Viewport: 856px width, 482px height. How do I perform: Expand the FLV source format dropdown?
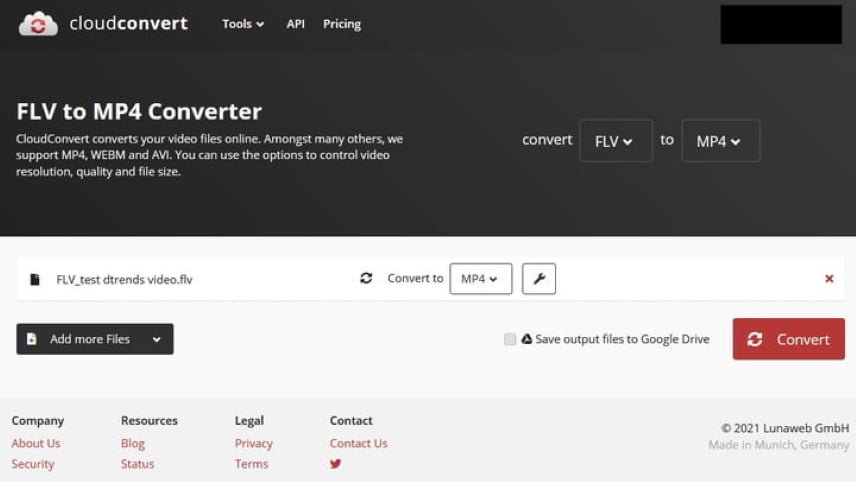point(615,141)
